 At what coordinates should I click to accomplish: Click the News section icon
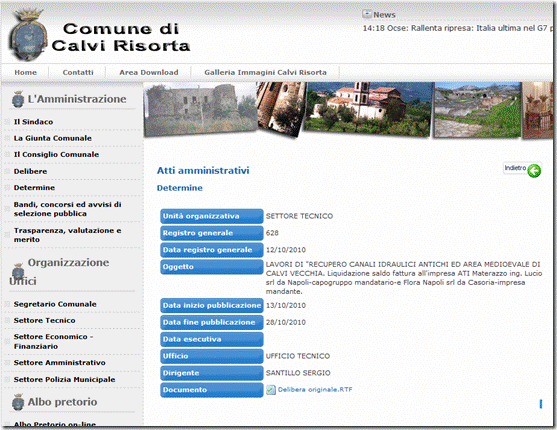point(367,14)
